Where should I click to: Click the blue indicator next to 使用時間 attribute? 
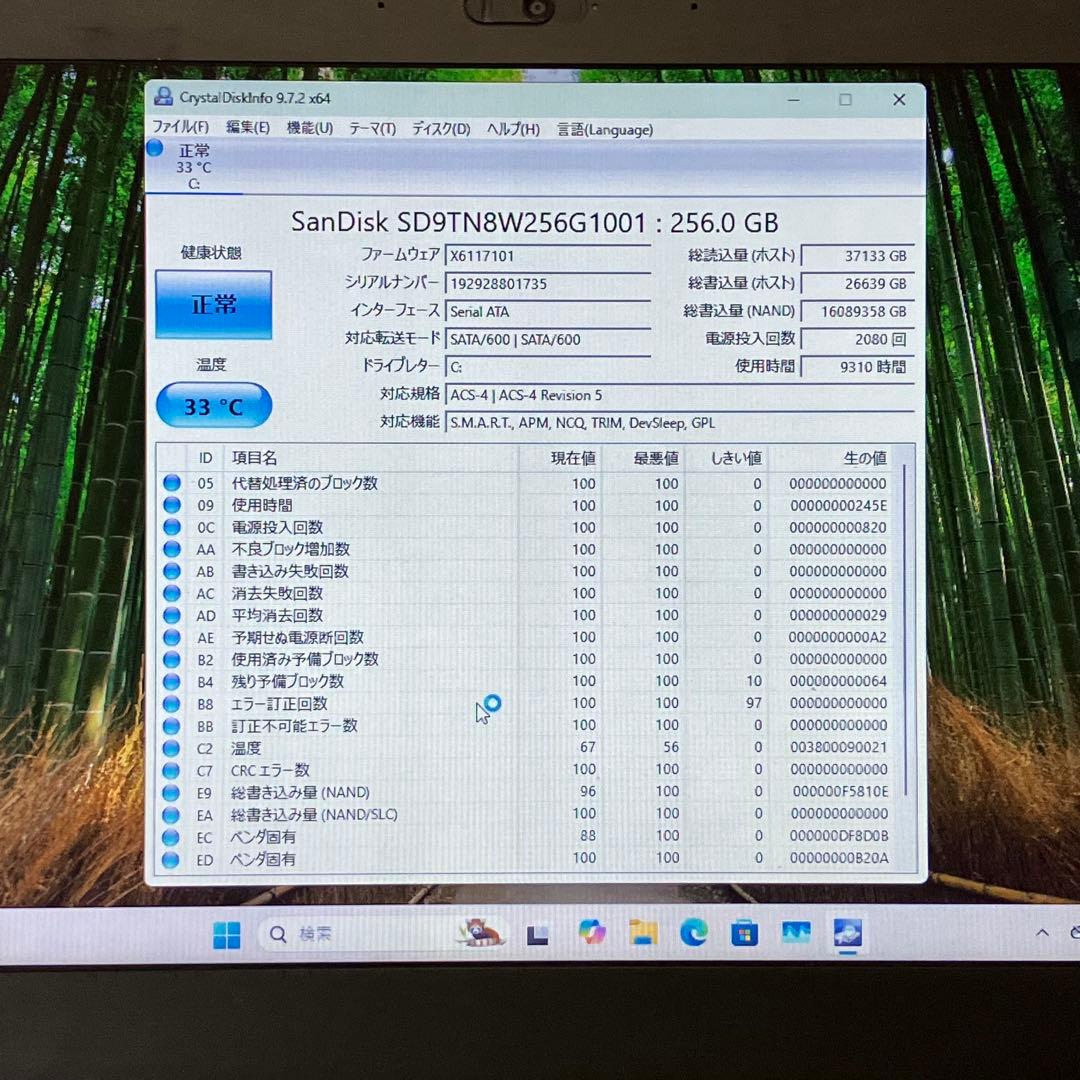coord(170,505)
